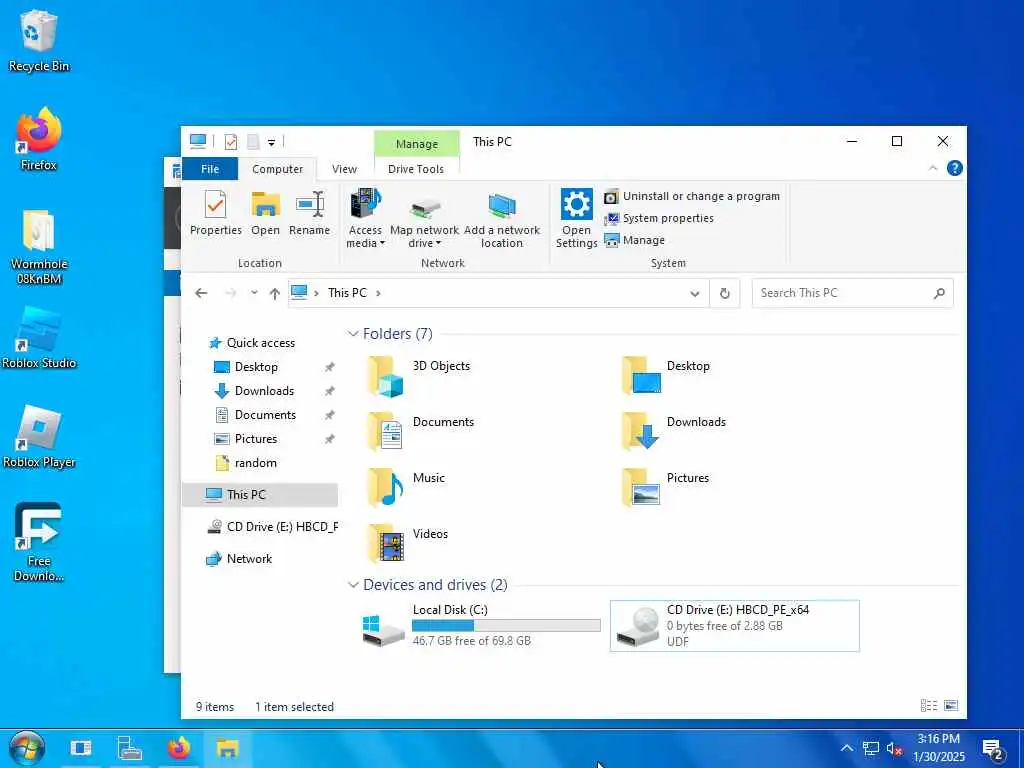The image size is (1024, 768).
Task: Switch to the View ribbon tab
Action: (x=344, y=169)
